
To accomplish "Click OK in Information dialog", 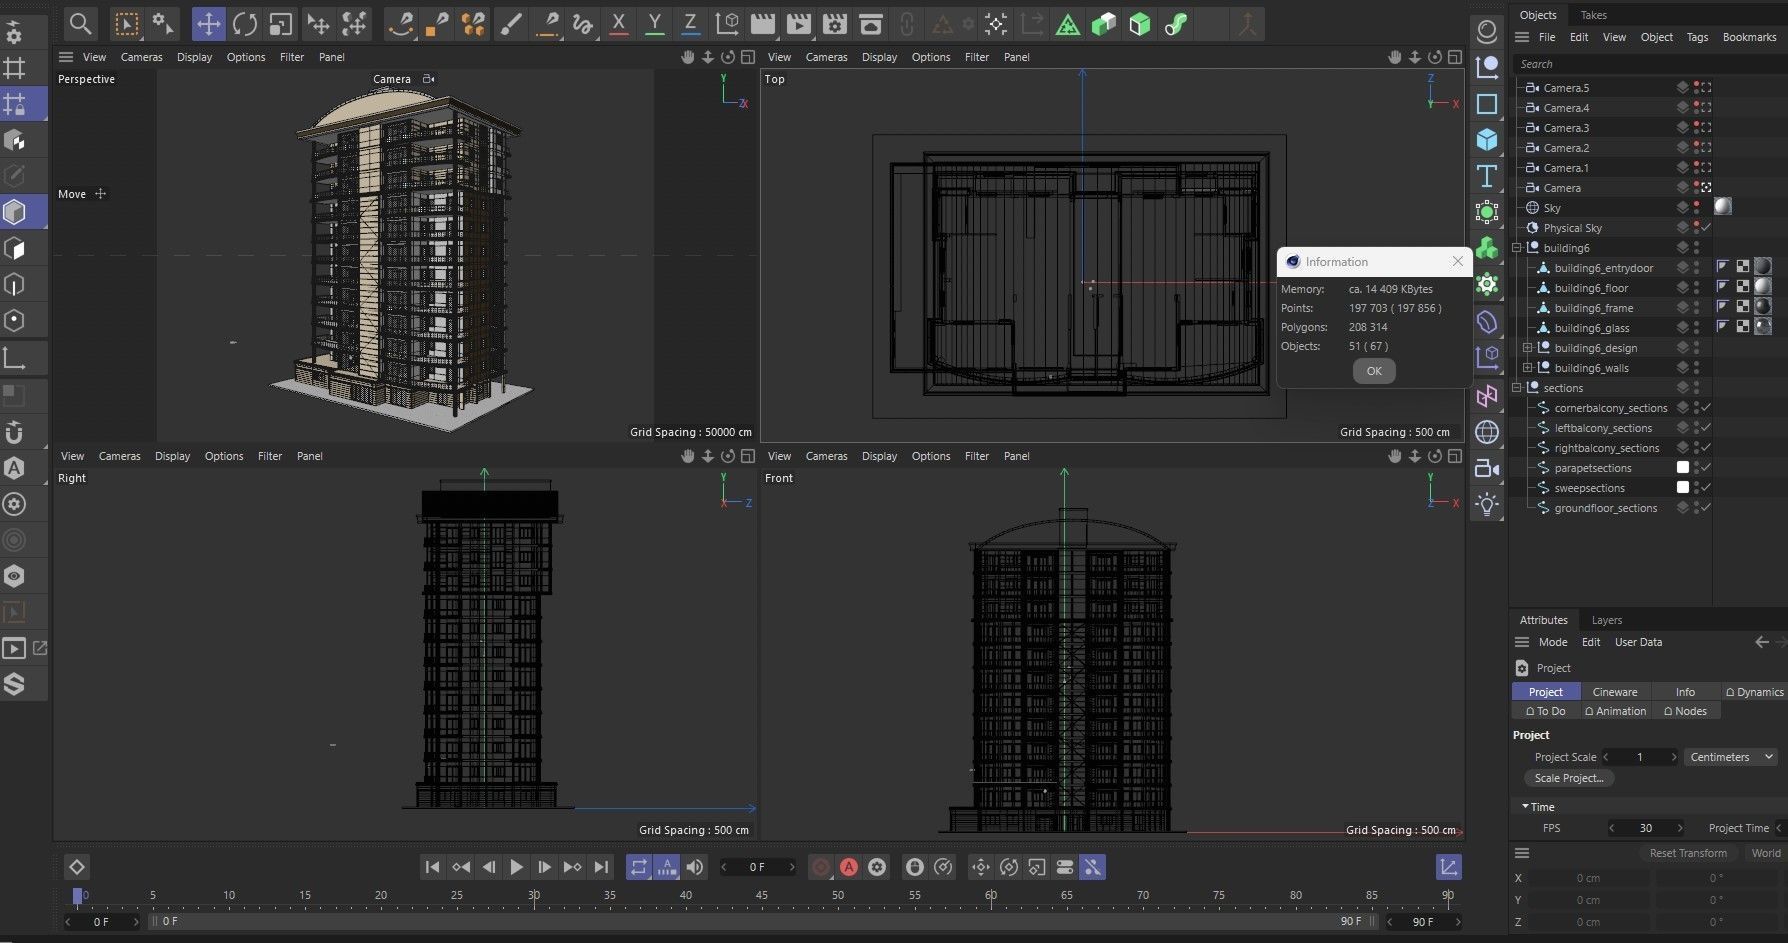I will pos(1374,371).
